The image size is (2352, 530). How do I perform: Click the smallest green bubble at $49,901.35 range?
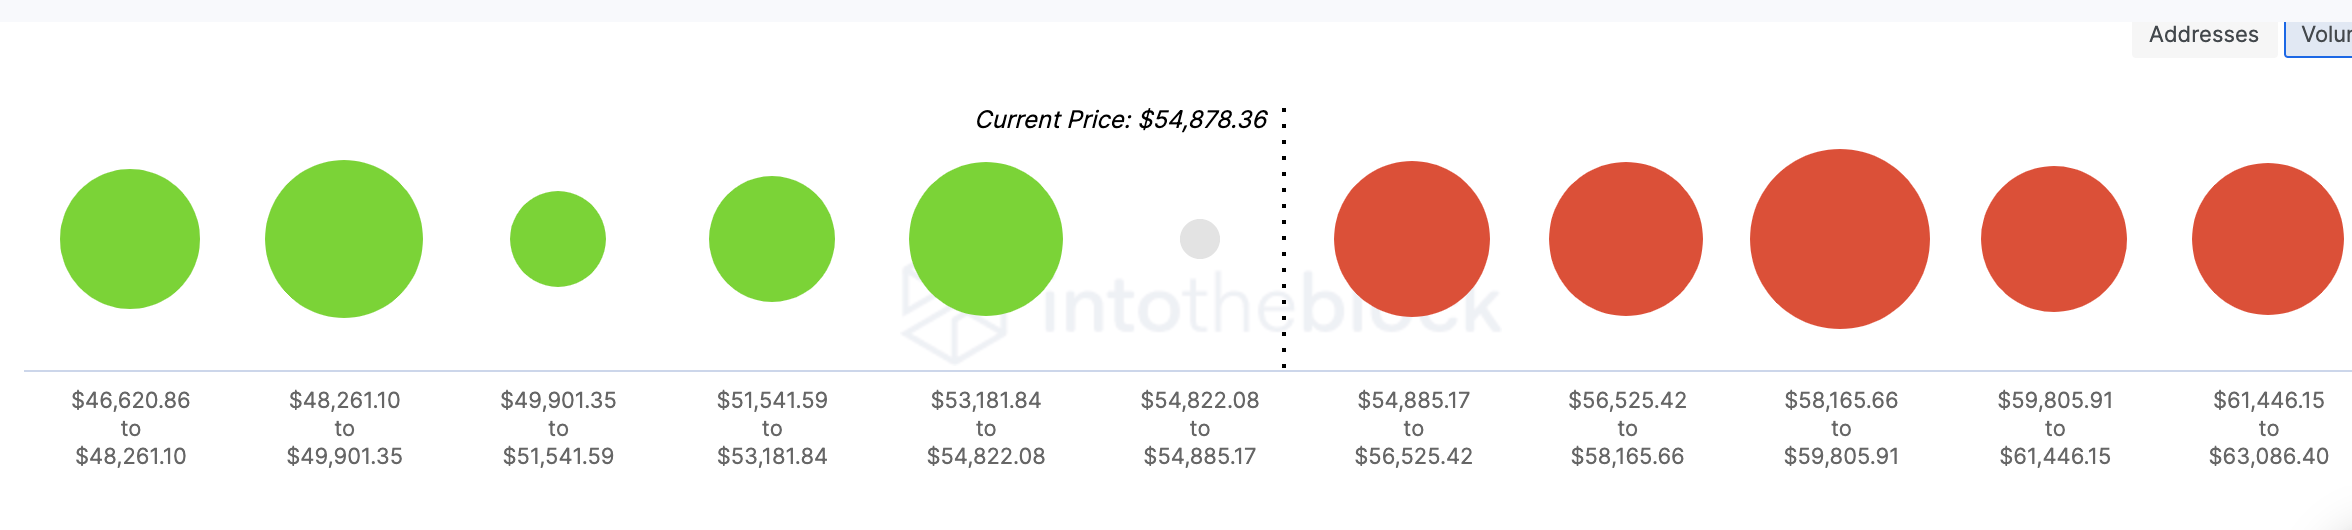558,239
